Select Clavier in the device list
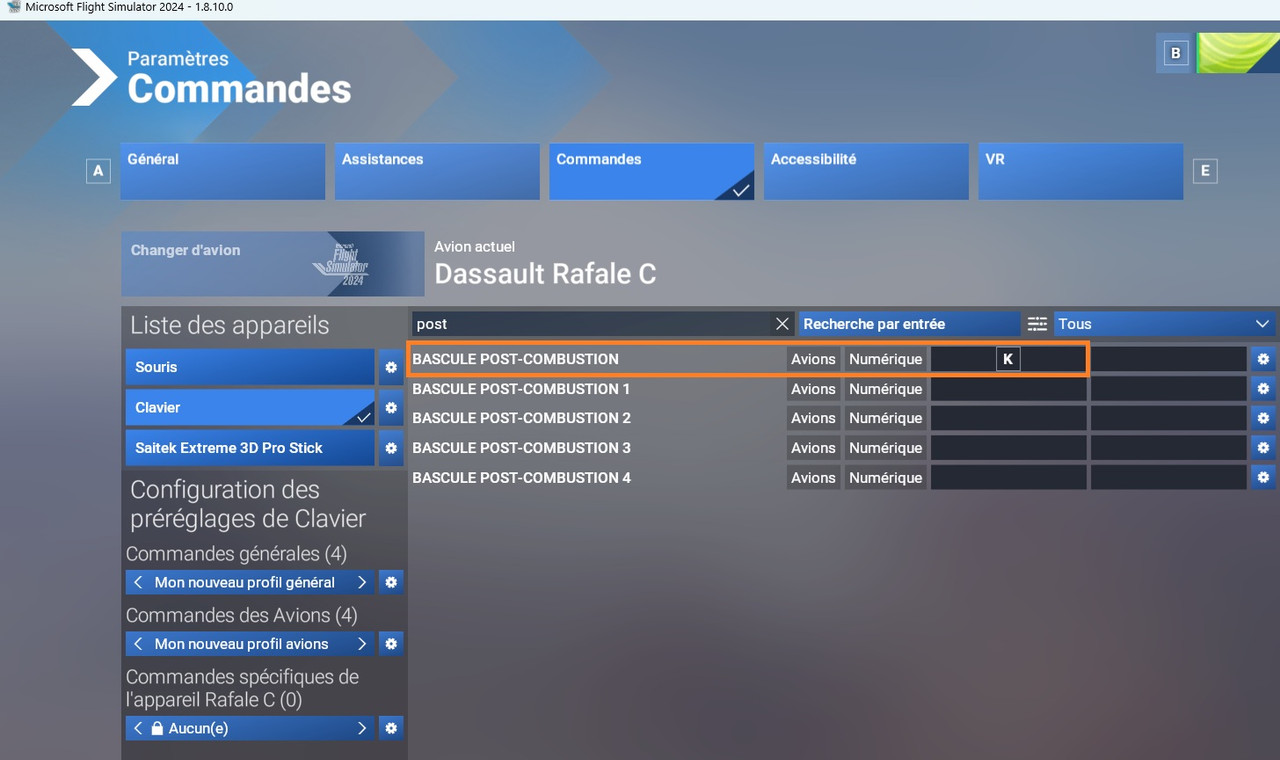Viewport: 1280px width, 760px height. tap(250, 408)
